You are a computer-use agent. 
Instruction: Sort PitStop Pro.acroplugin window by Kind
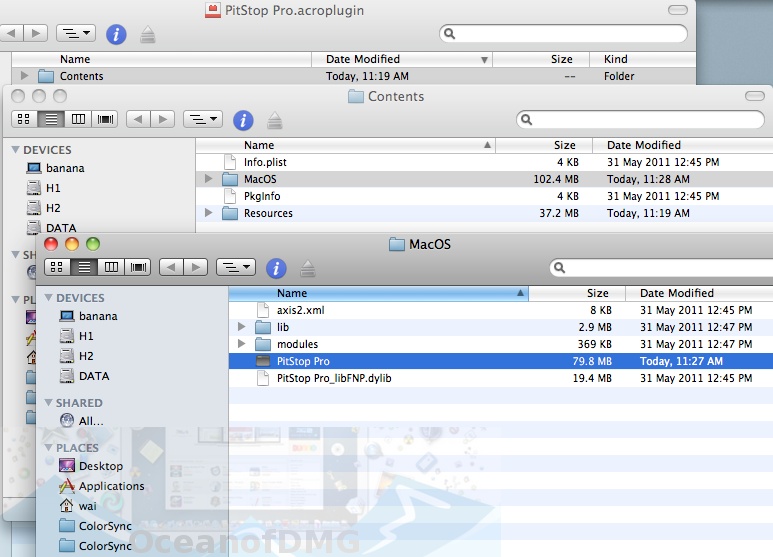(x=643, y=60)
